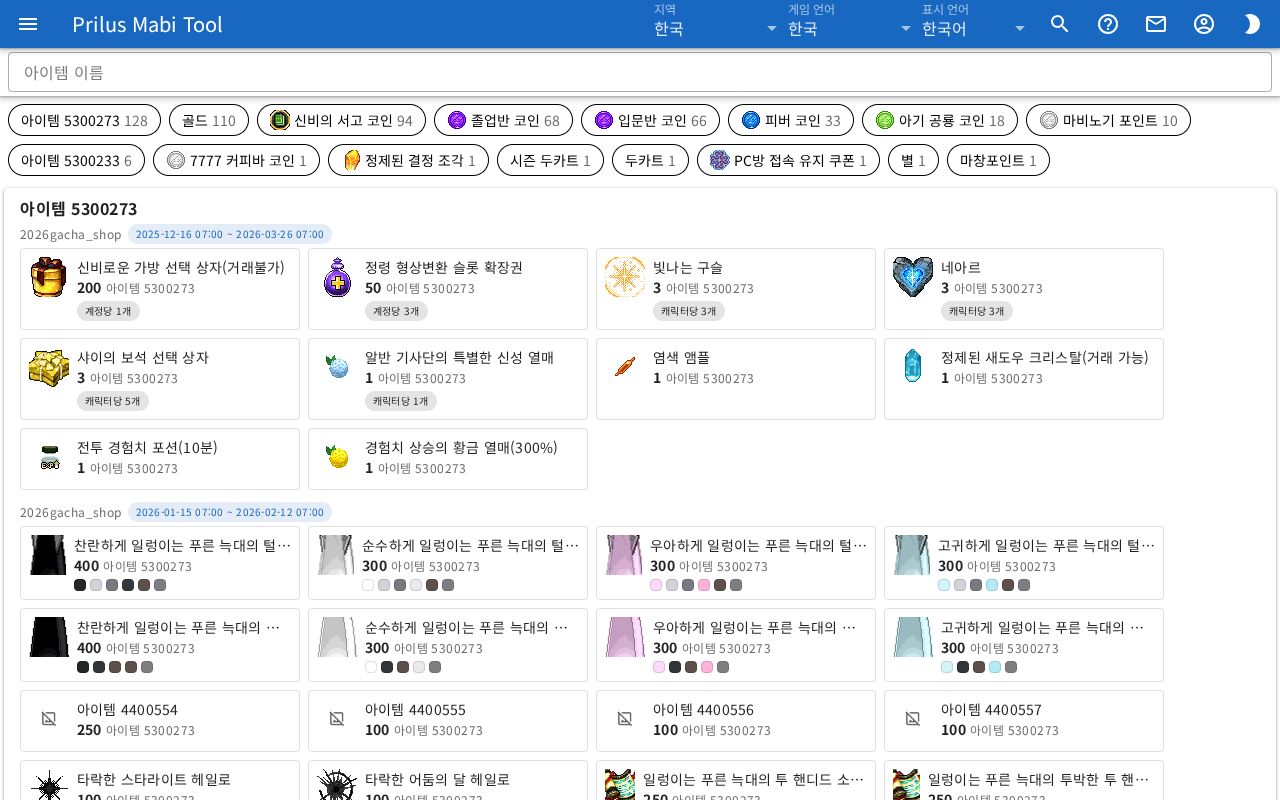Filter by 정제된 결정 조각 chip
Image resolution: width=1280 pixels, height=800 pixels.
(408, 160)
